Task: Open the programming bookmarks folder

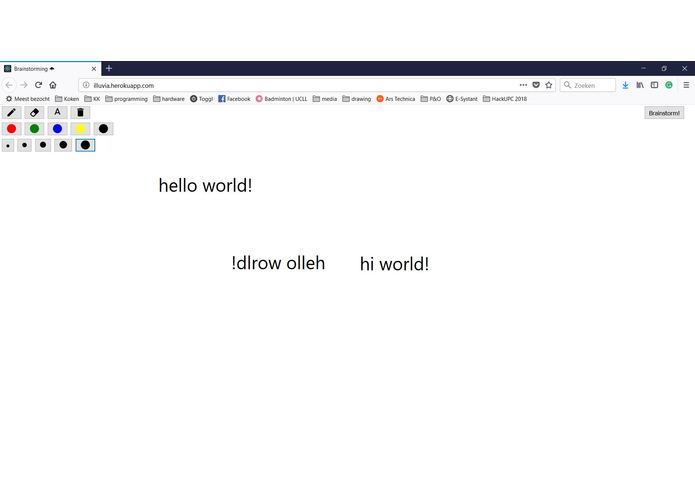Action: click(126, 99)
